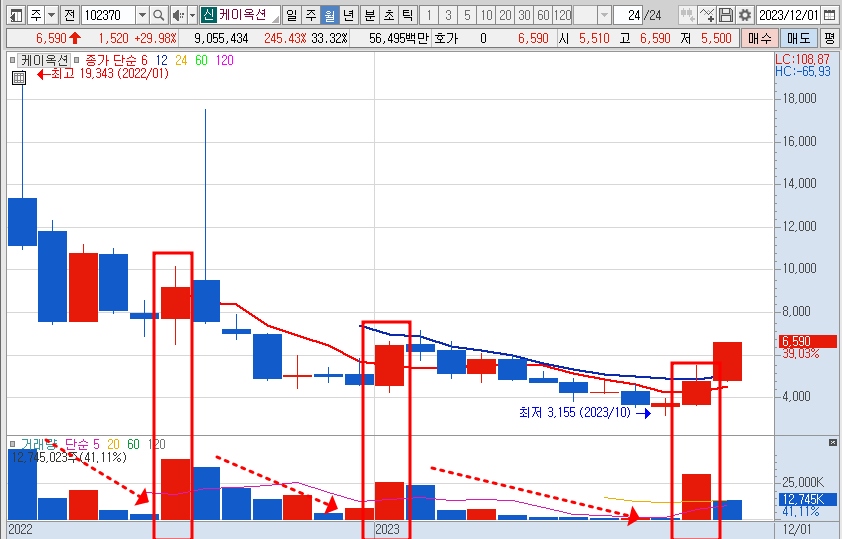Click the small square before 거래량 legend
Image resolution: width=842 pixels, height=539 pixels.
coord(12,444)
